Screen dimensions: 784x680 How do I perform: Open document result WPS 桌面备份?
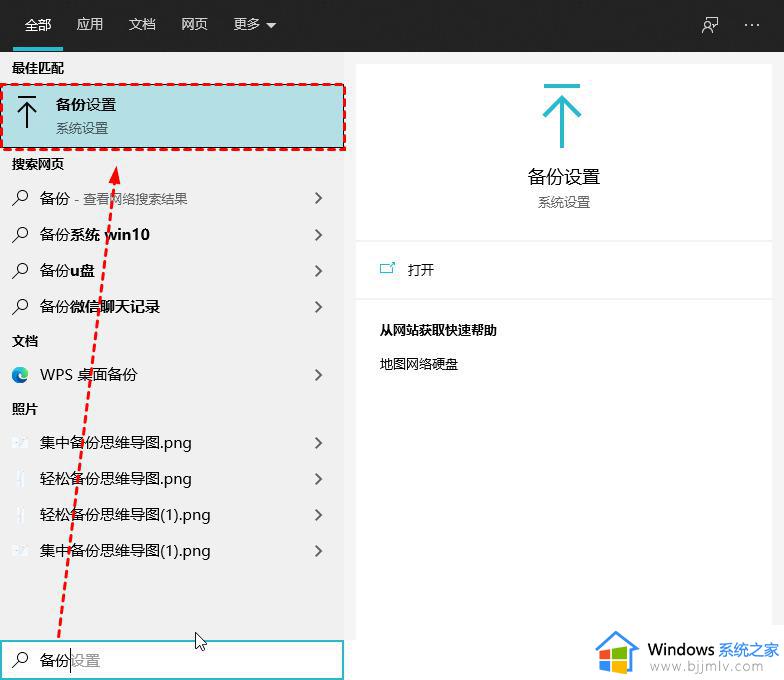tap(88, 374)
